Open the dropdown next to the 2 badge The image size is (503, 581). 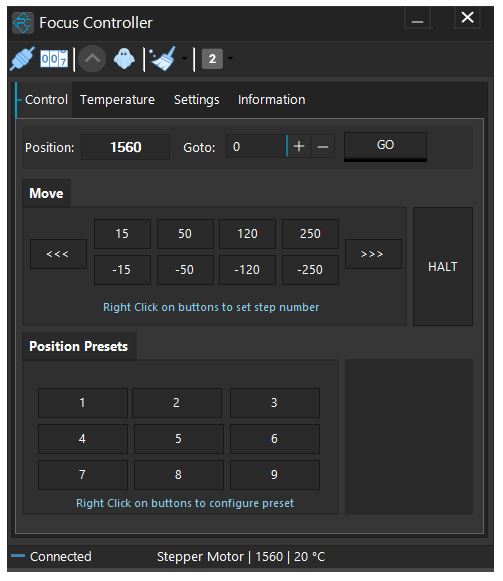tap(230, 59)
